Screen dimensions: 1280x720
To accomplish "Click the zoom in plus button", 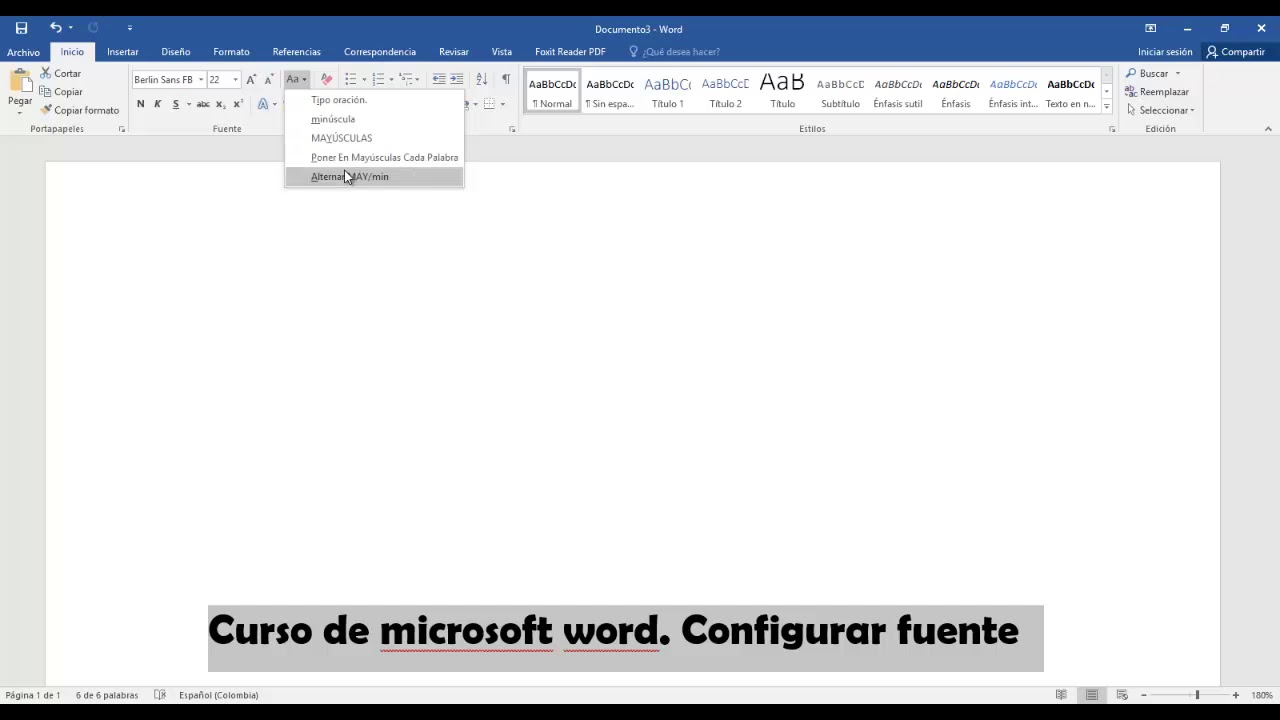I will (1235, 695).
